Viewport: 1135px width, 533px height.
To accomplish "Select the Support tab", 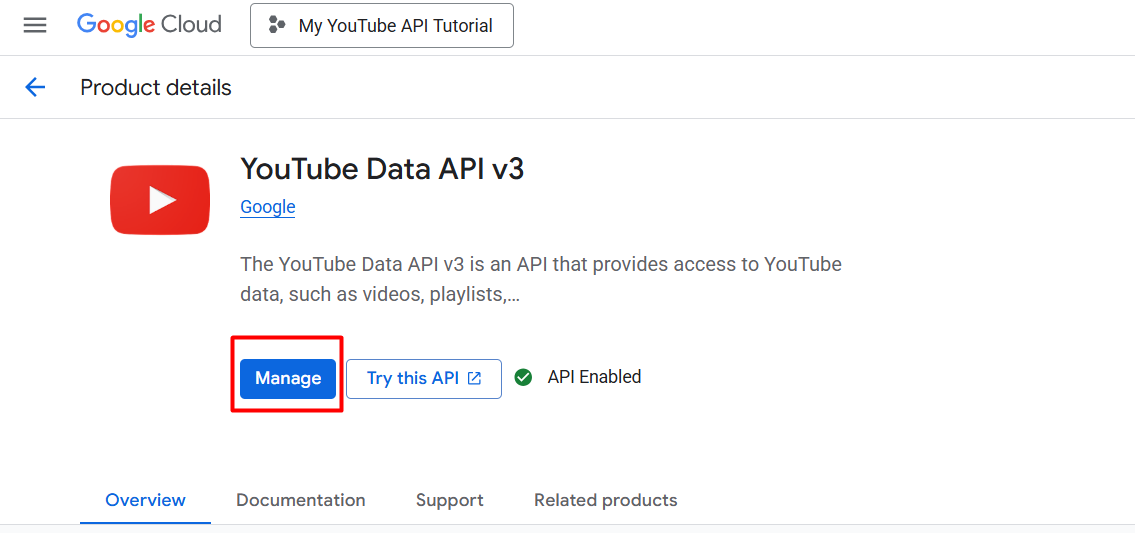I will click(450, 500).
